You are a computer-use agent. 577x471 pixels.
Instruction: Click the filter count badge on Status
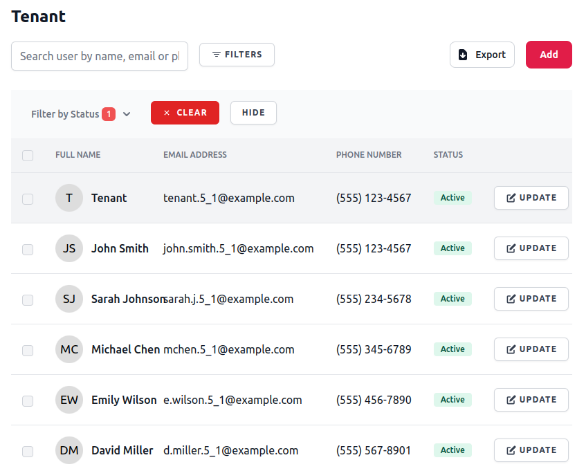coord(109,114)
